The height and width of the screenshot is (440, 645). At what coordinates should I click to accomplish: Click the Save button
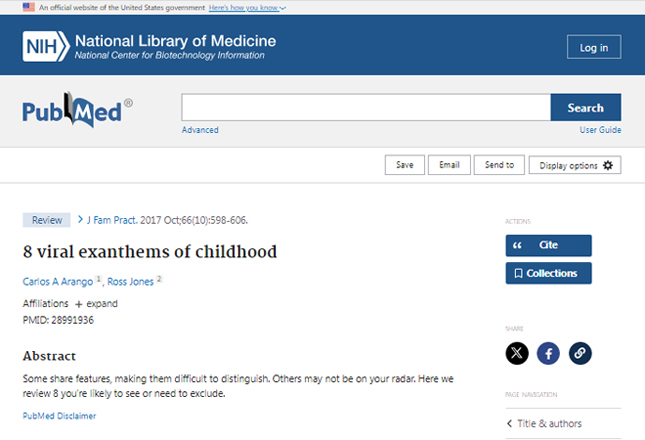coord(405,165)
